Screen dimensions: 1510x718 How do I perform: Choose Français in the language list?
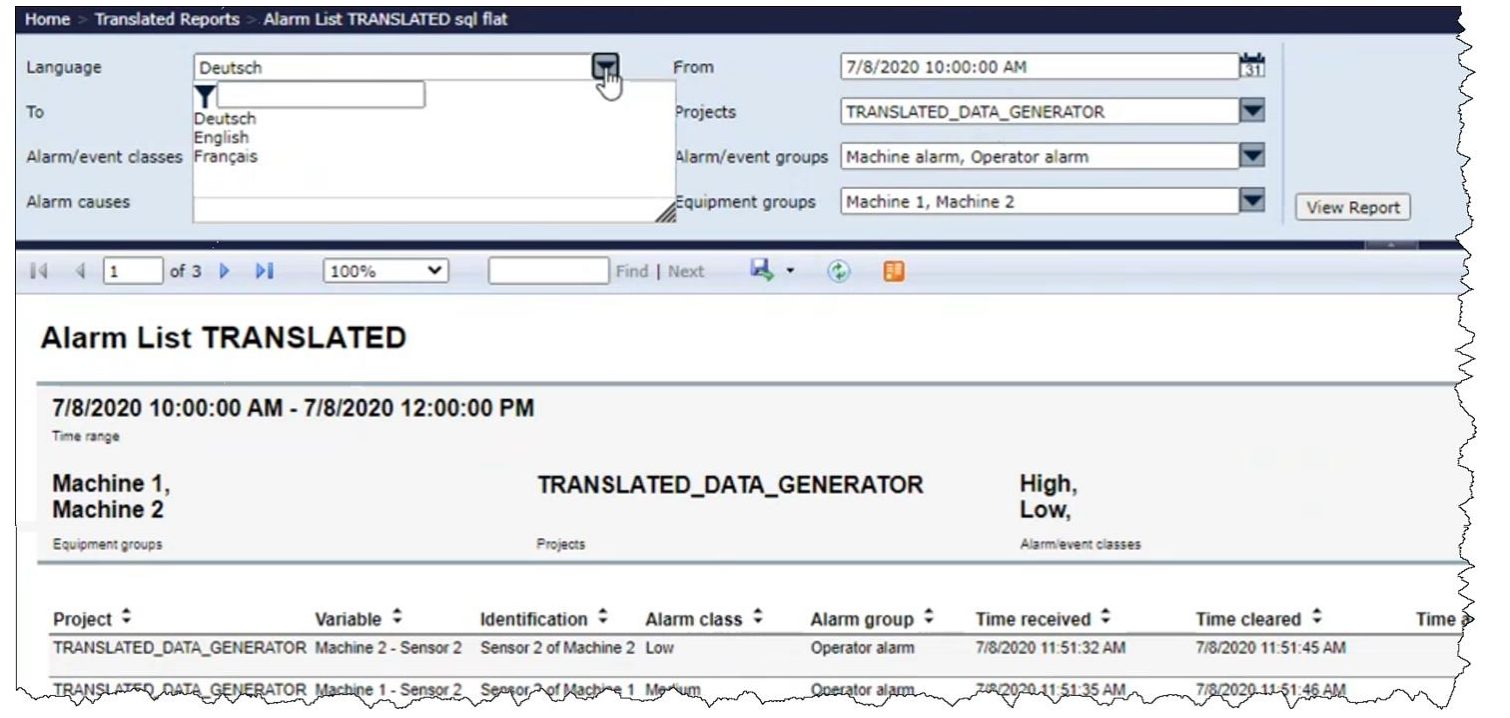225,157
